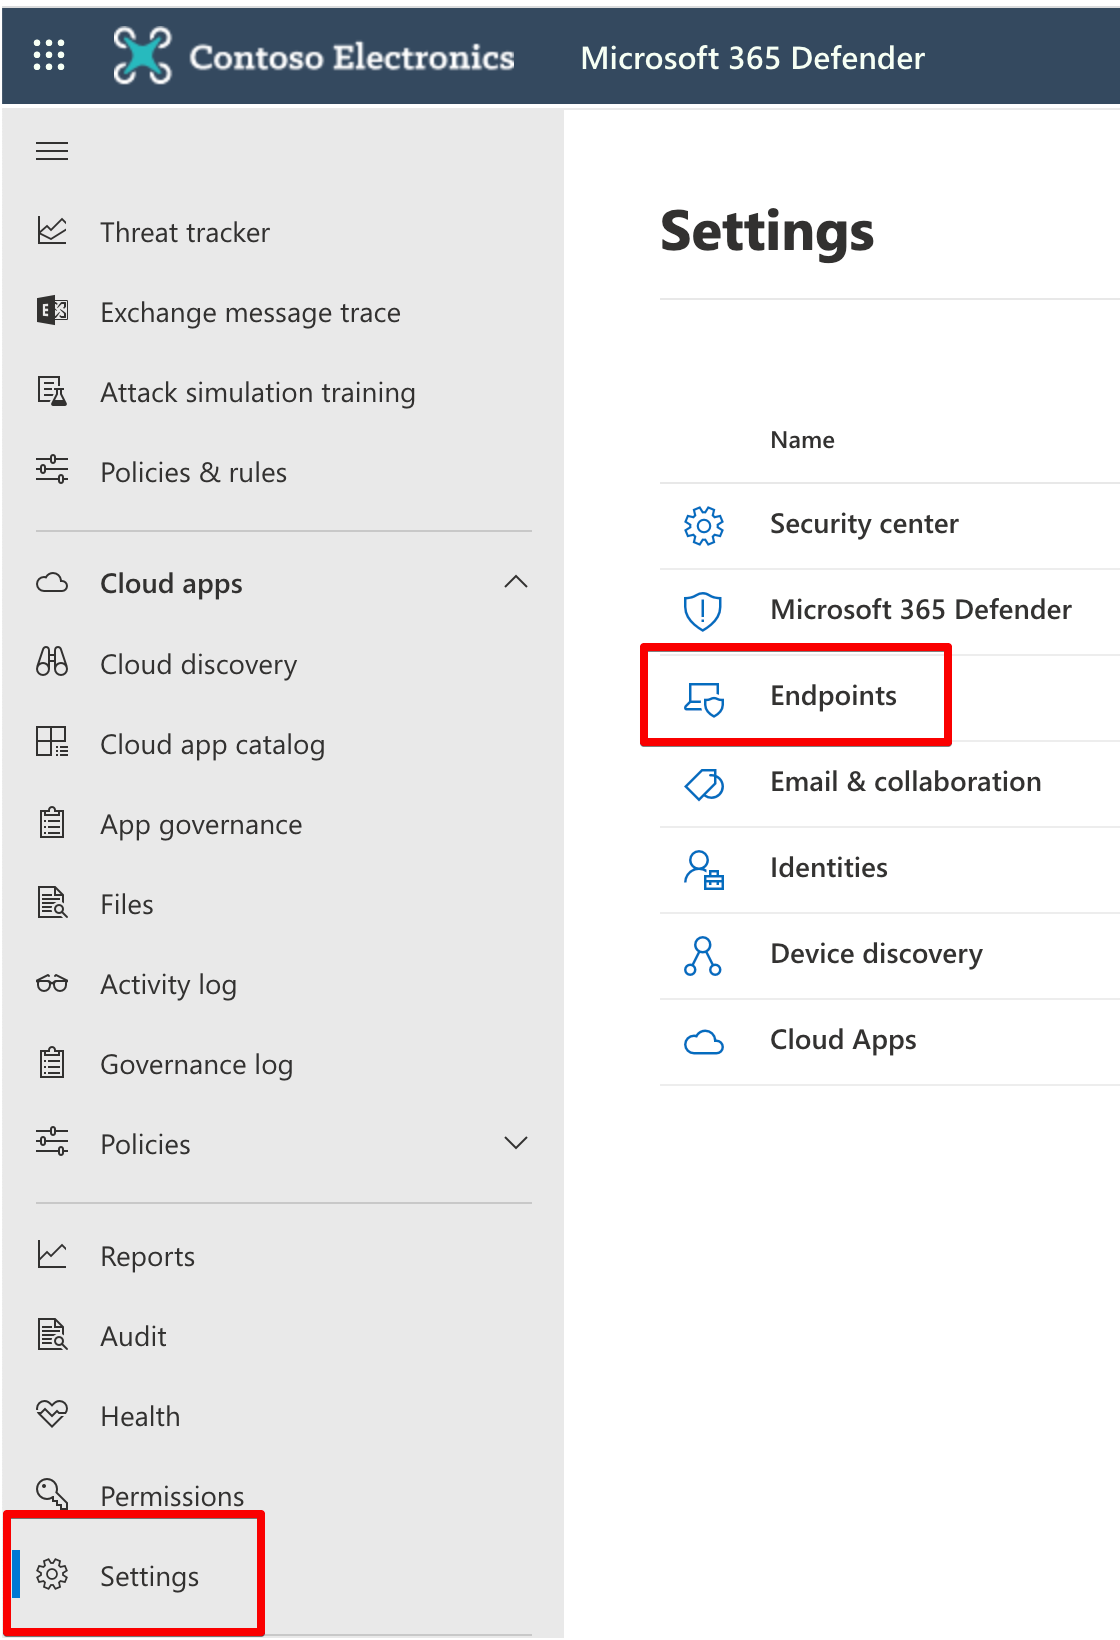1120x1640 pixels.
Task: Click the Identities person icon
Action: pyautogui.click(x=704, y=870)
